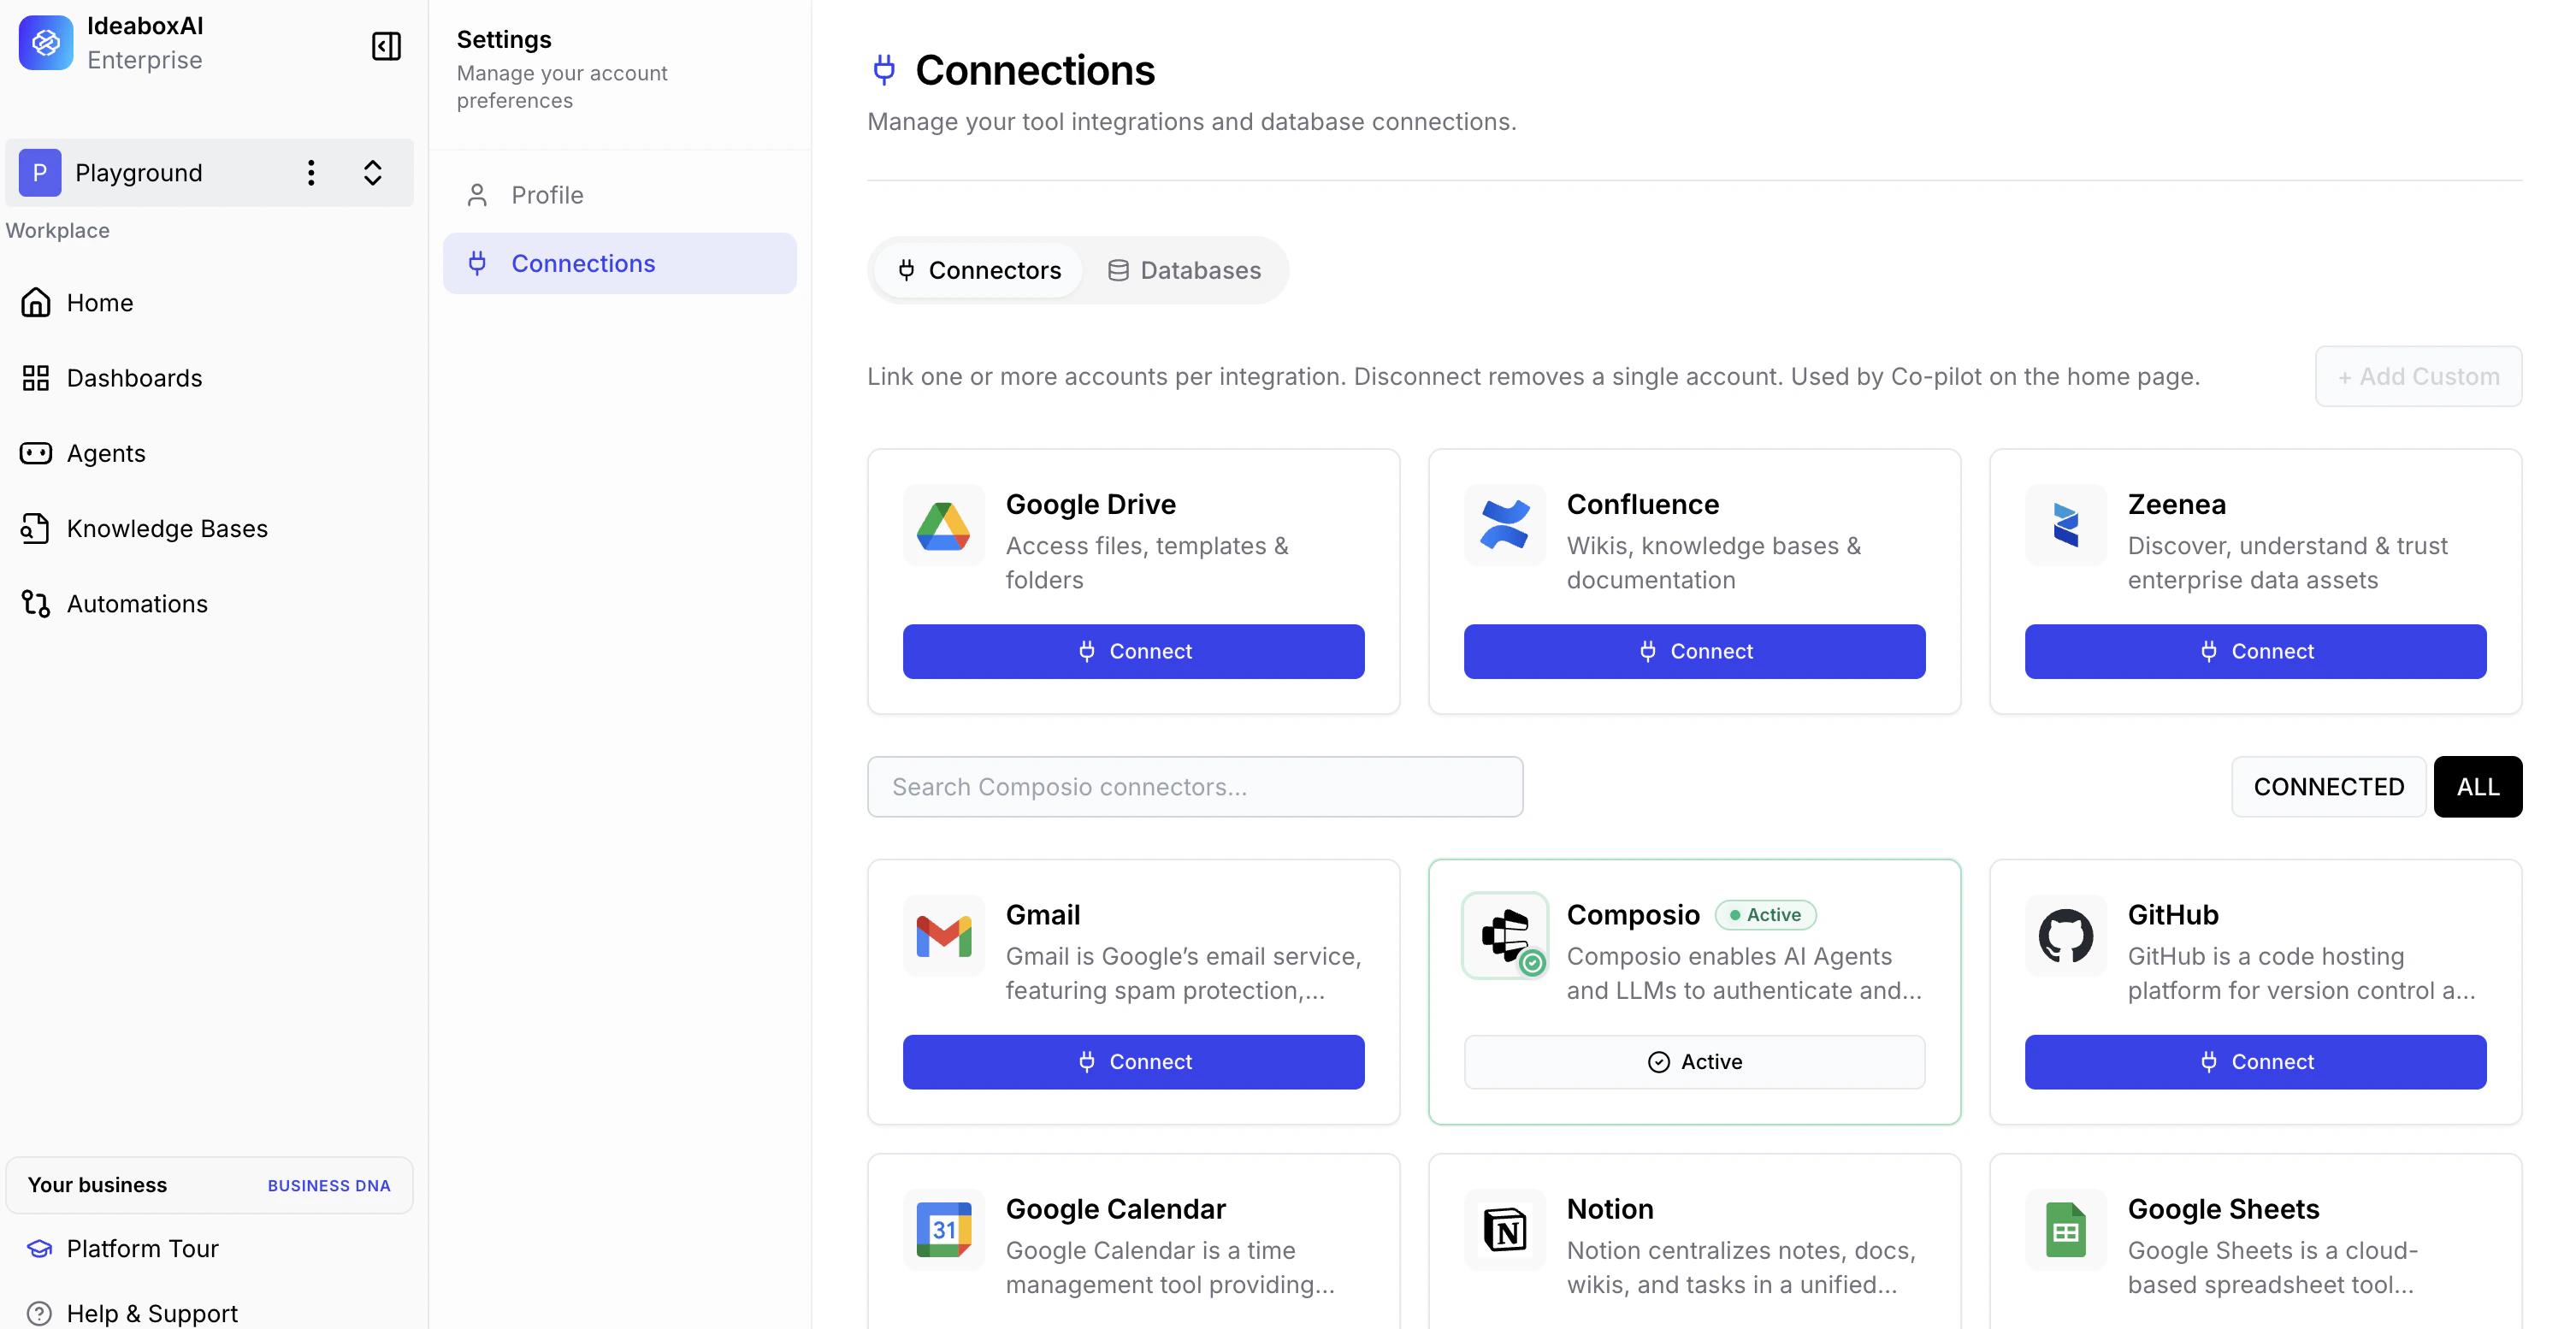Click the Knowledge Bases document icon

point(36,528)
